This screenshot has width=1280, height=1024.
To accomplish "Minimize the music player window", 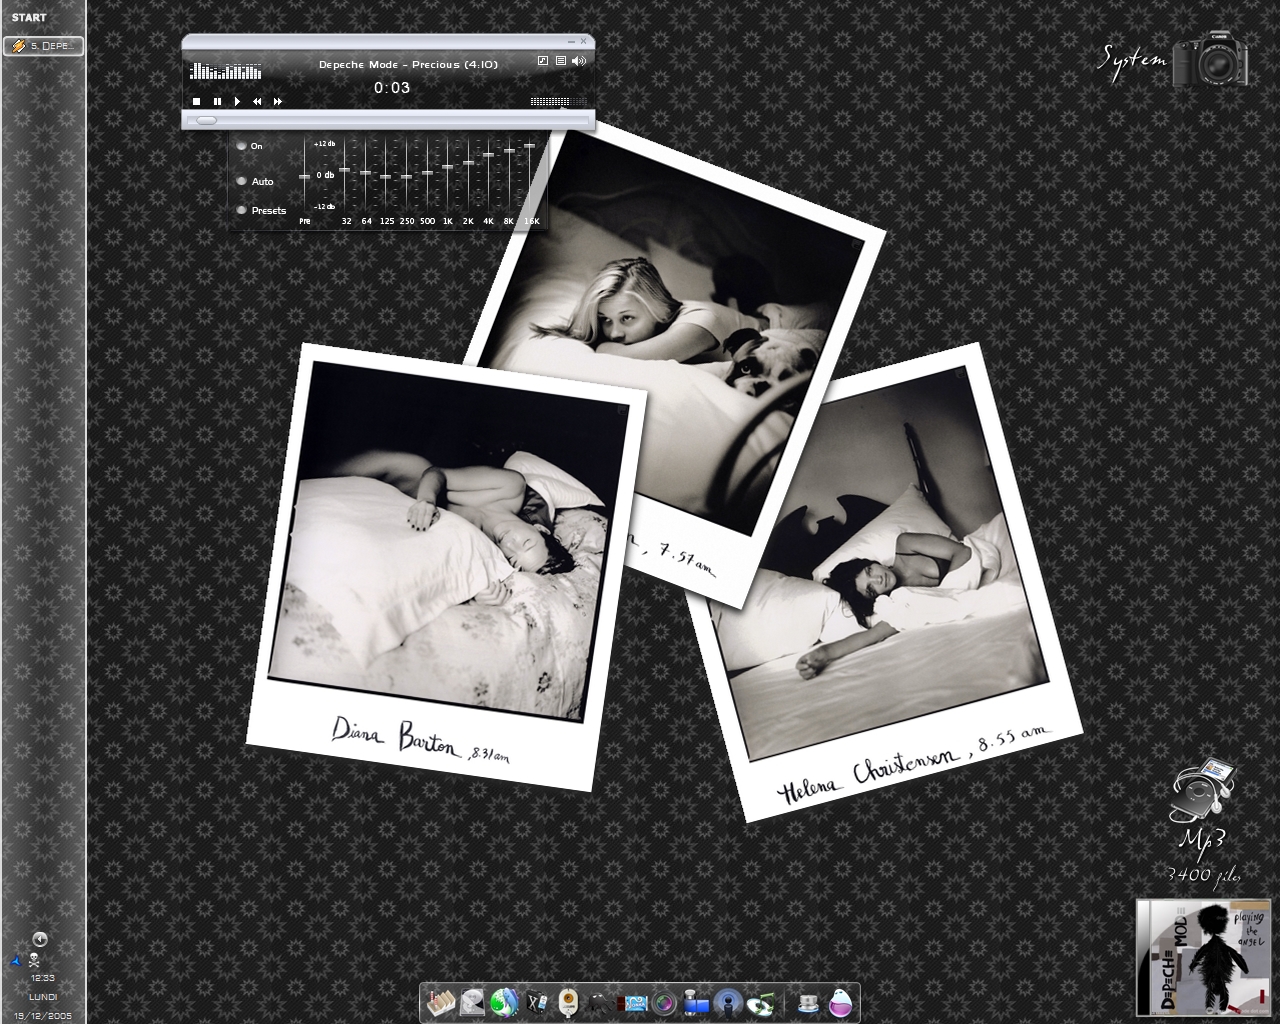I will tap(570, 41).
